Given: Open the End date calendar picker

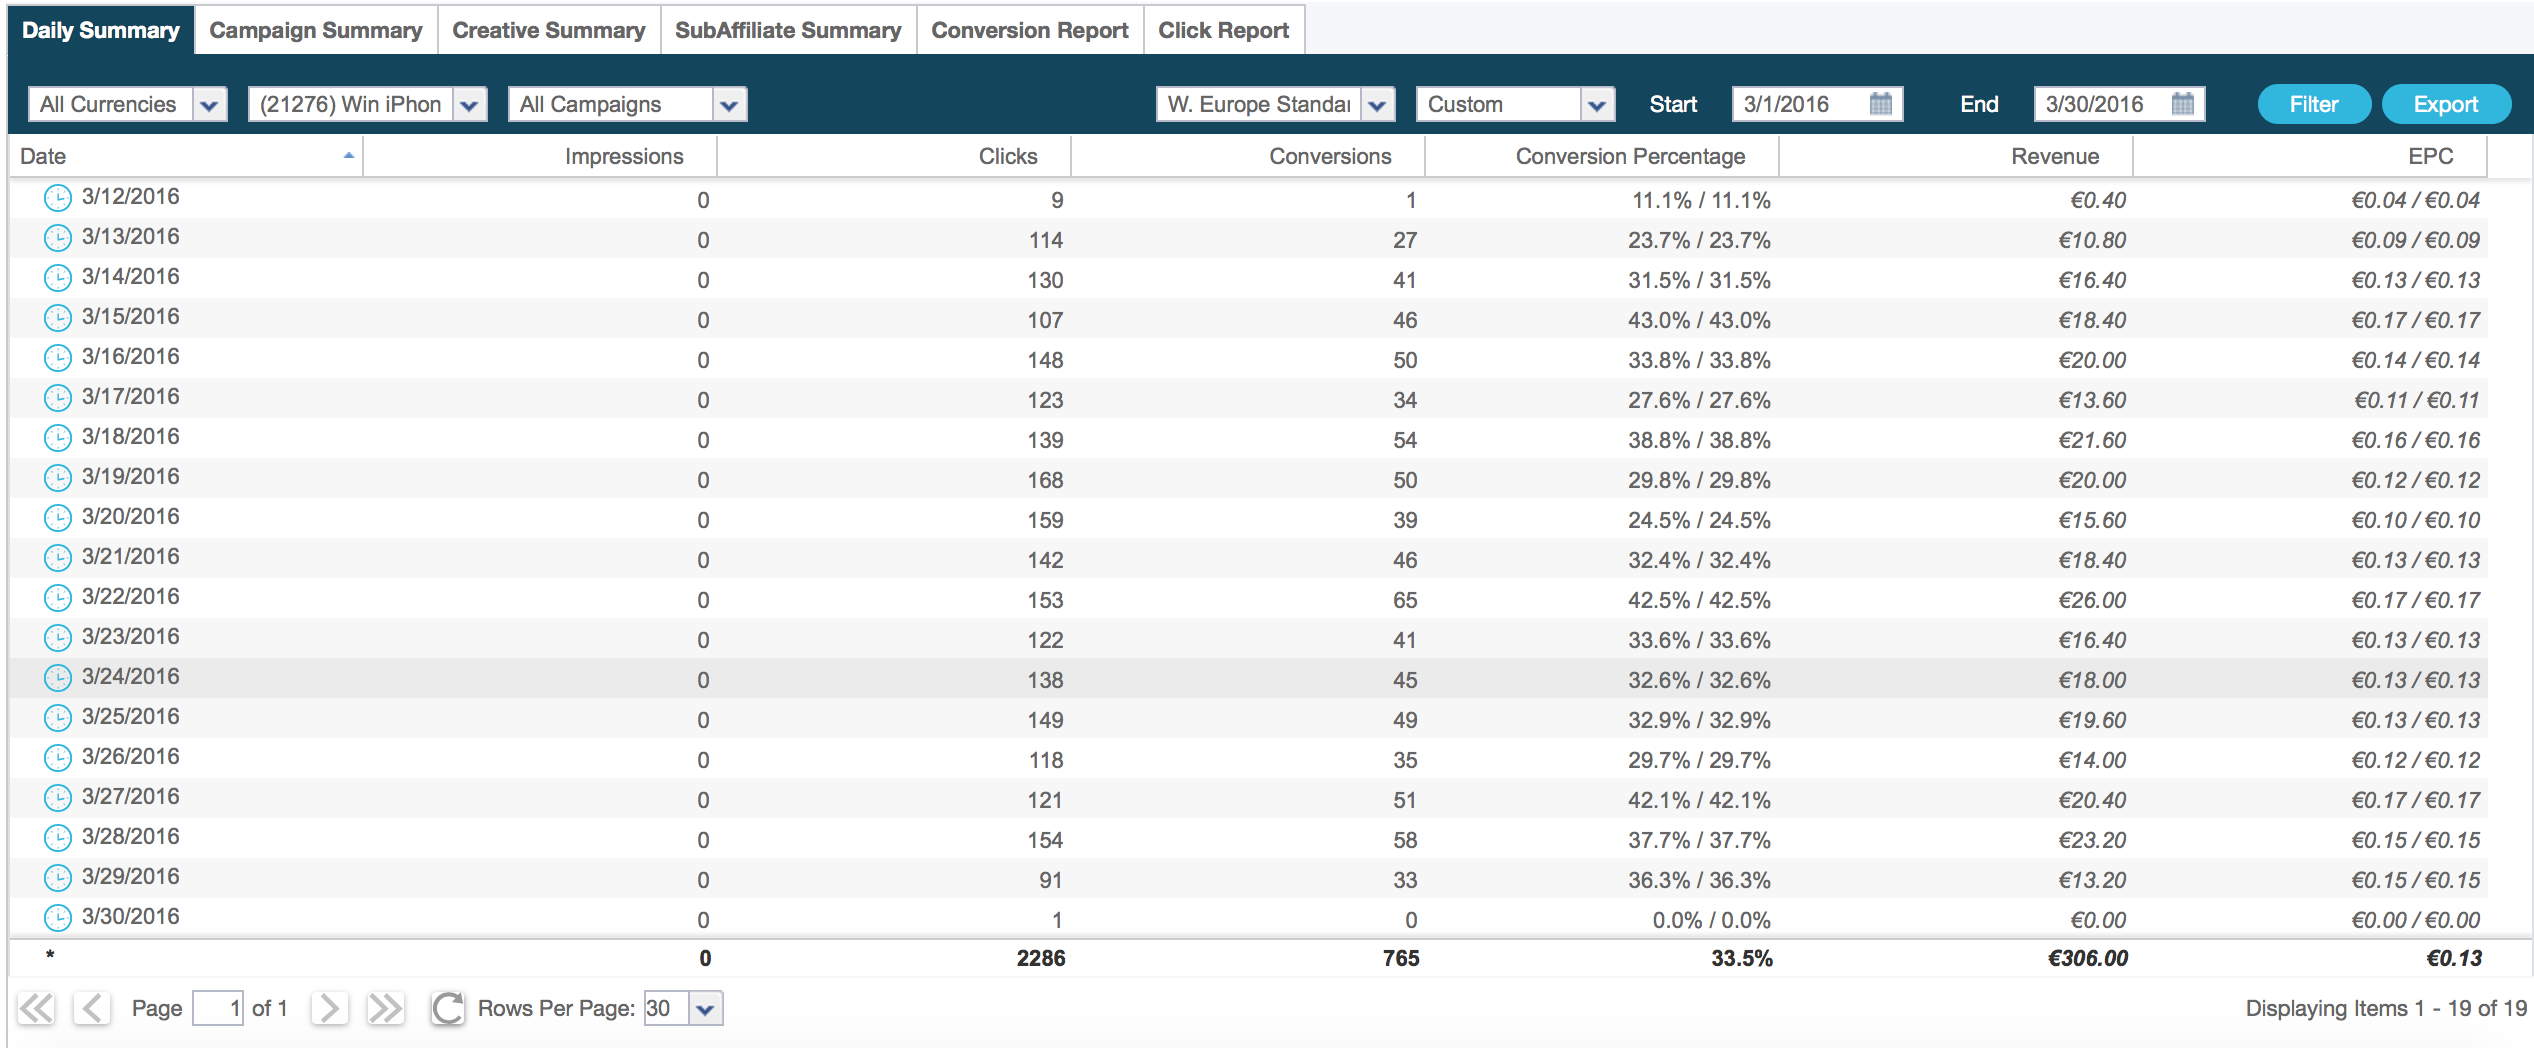Looking at the screenshot, I should (2182, 104).
